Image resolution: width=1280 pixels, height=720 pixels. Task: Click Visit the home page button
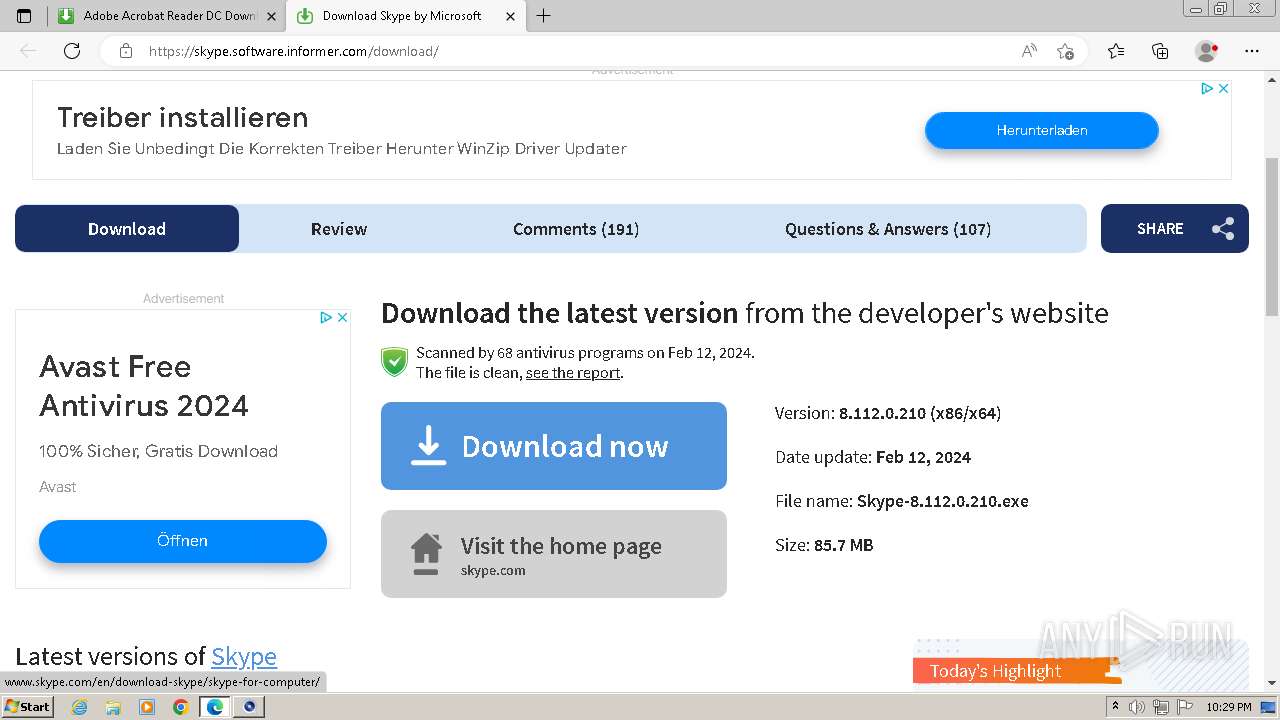pyautogui.click(x=554, y=554)
